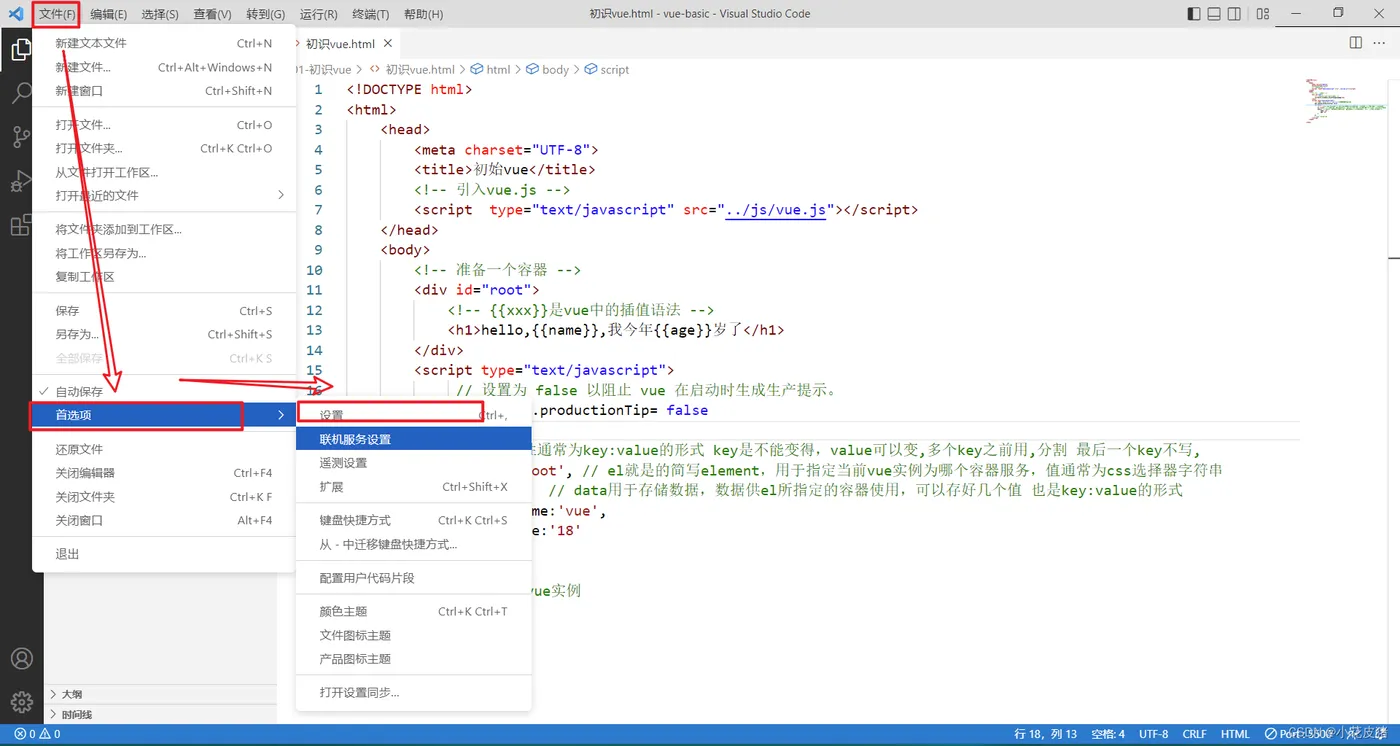1400x746 pixels.
Task: Click the body breadcrumb segment
Action: (548, 70)
